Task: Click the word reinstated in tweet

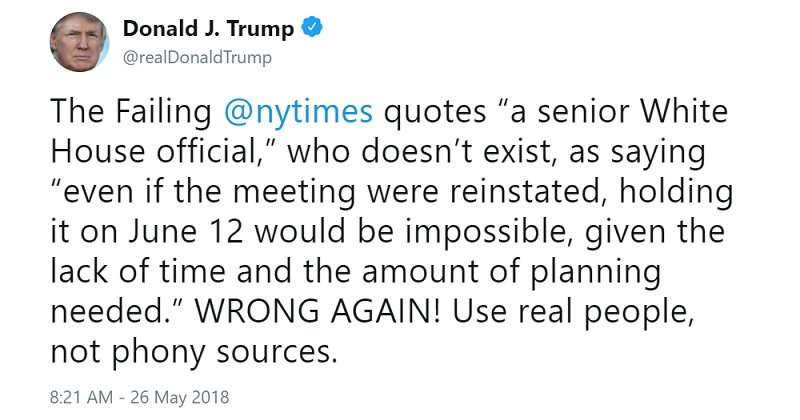Action: 523,191
